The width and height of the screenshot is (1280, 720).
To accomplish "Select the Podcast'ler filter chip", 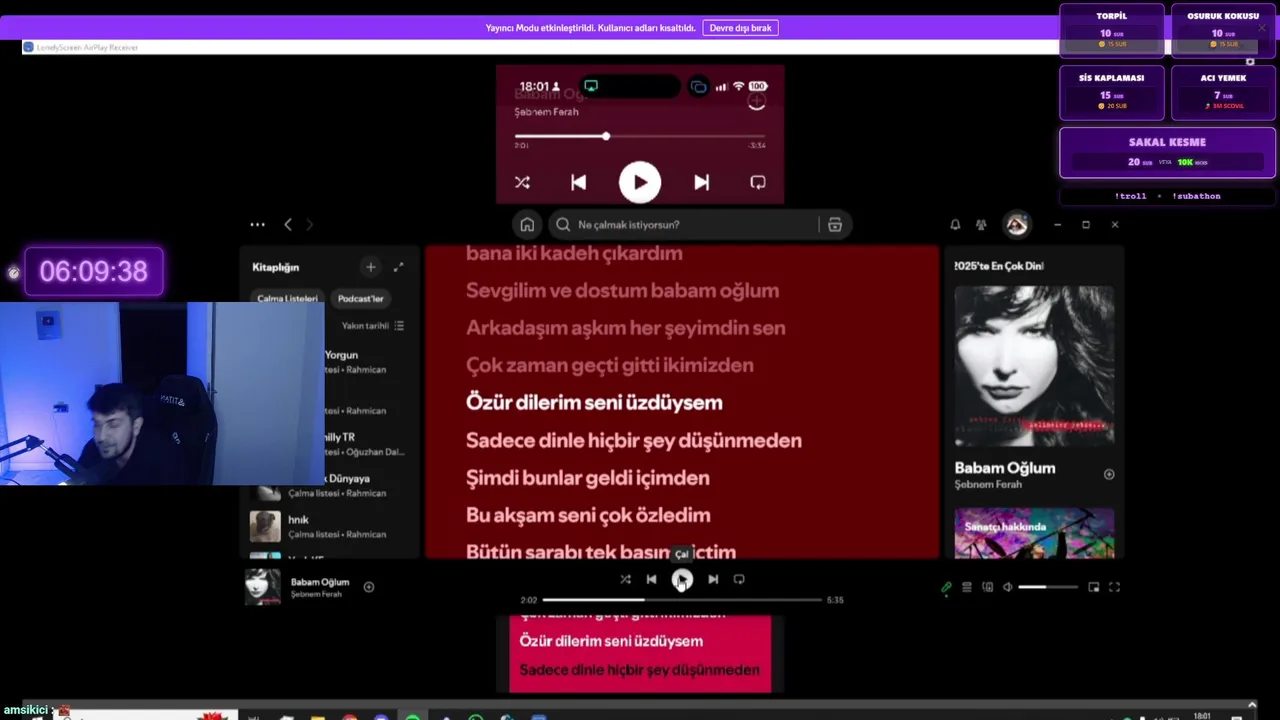I will pos(360,298).
